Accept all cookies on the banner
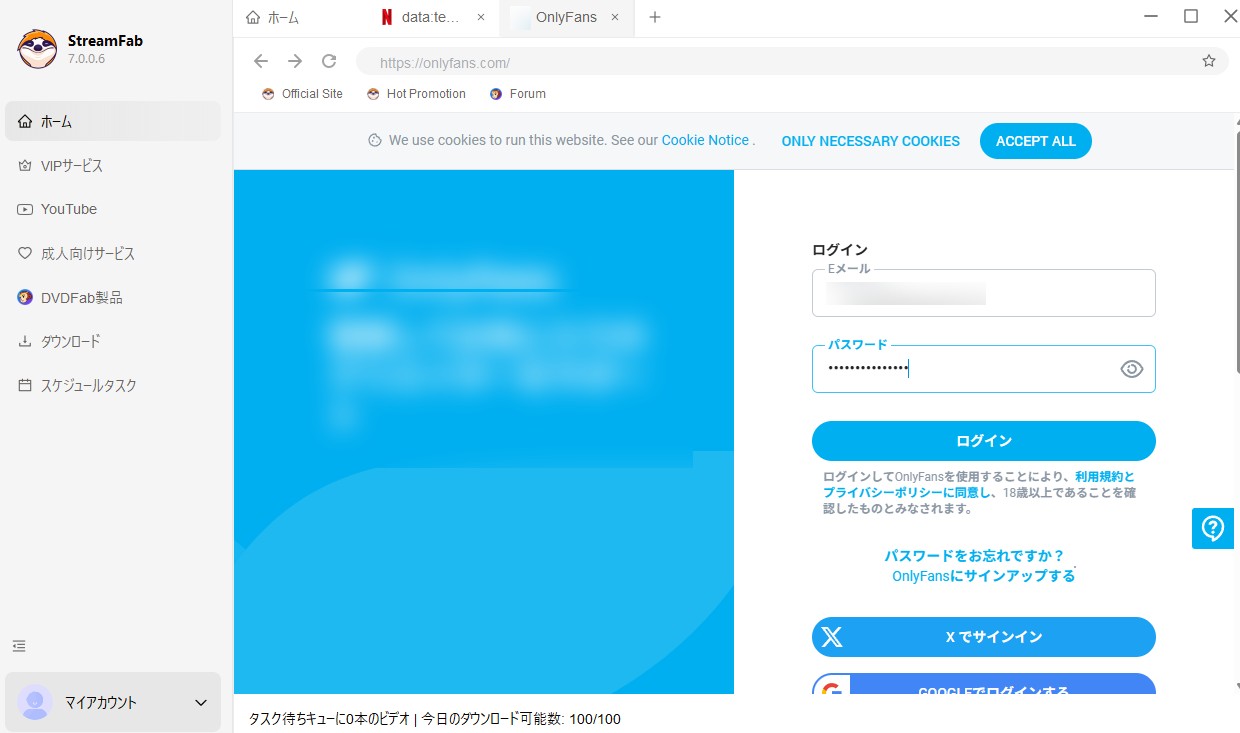Image resolution: width=1240 pixels, height=733 pixels. [x=1036, y=141]
